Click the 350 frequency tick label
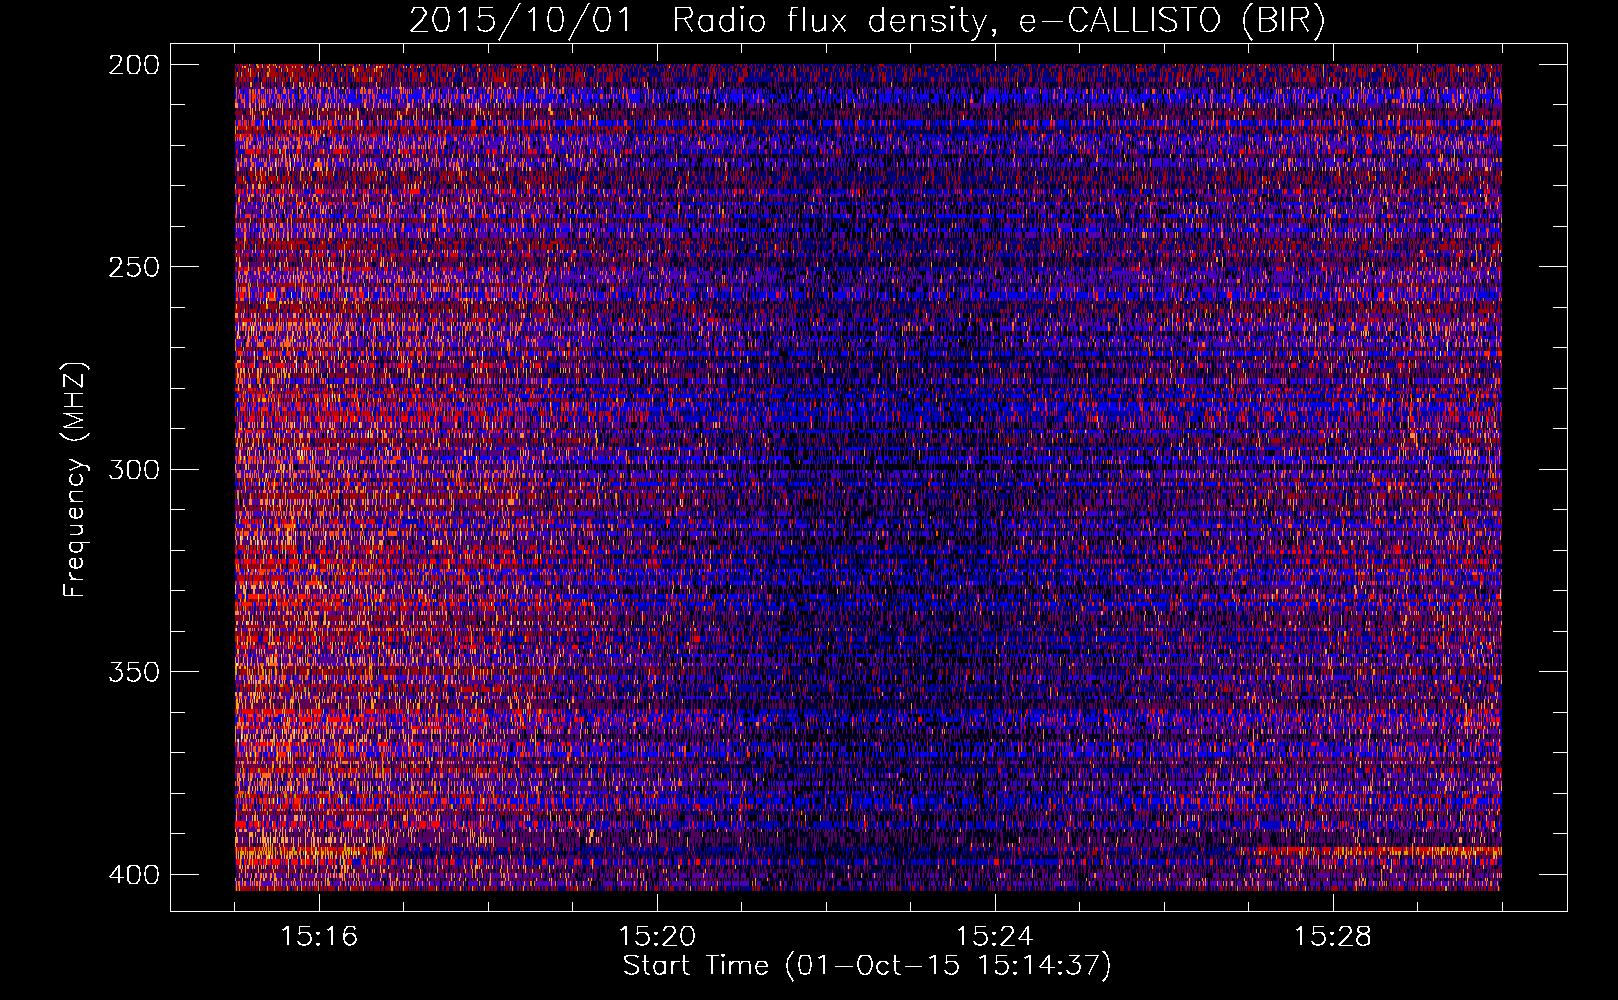The width and height of the screenshot is (1618, 1000). point(133,671)
